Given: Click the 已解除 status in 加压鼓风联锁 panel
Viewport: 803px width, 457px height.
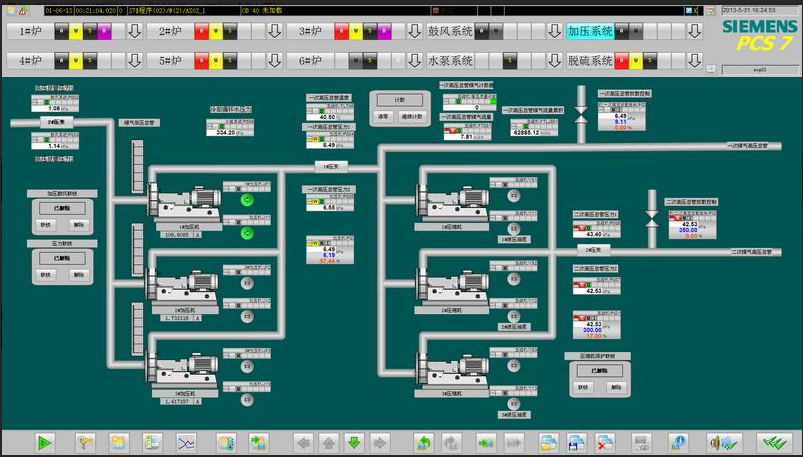Looking at the screenshot, I should (x=62, y=208).
